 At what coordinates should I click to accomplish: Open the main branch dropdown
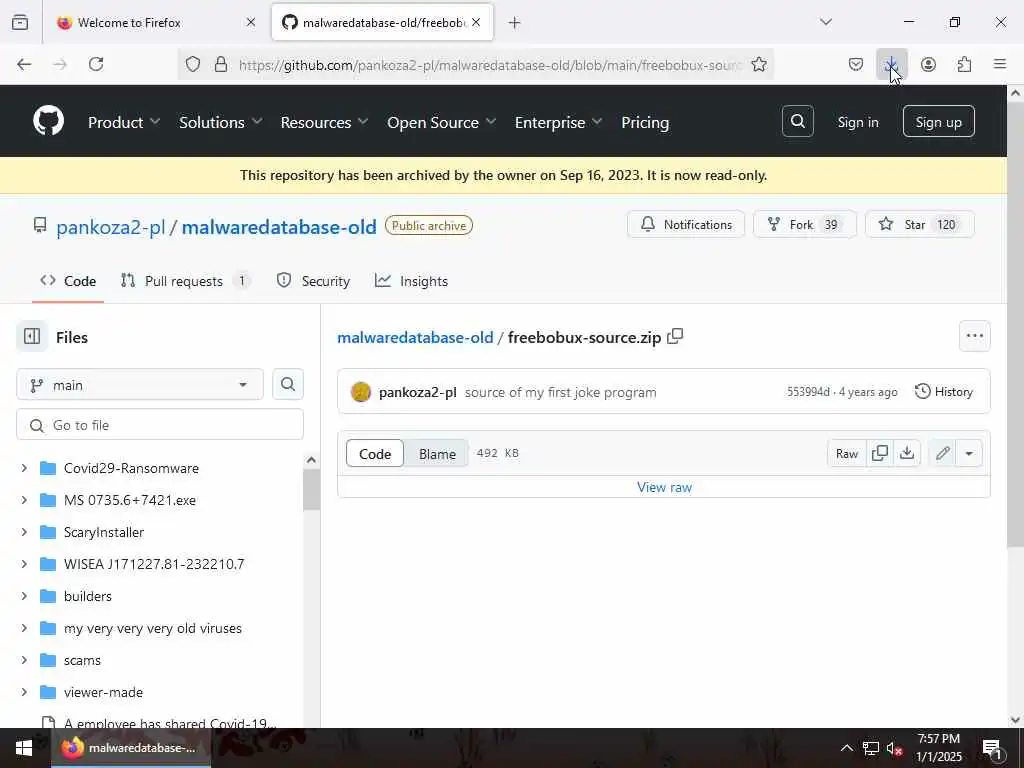(x=140, y=385)
